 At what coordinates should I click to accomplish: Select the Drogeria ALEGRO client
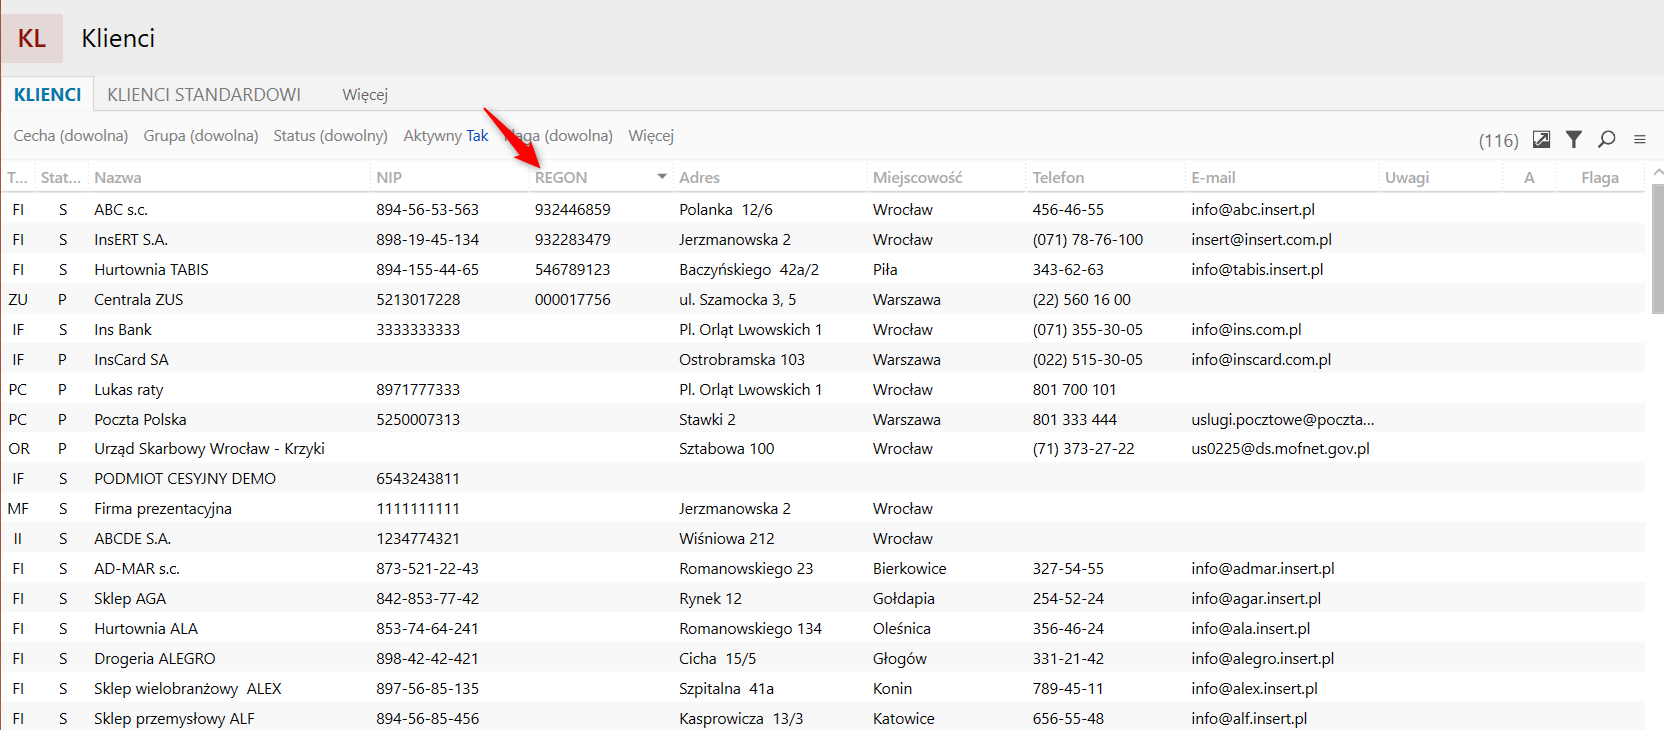(x=823, y=659)
